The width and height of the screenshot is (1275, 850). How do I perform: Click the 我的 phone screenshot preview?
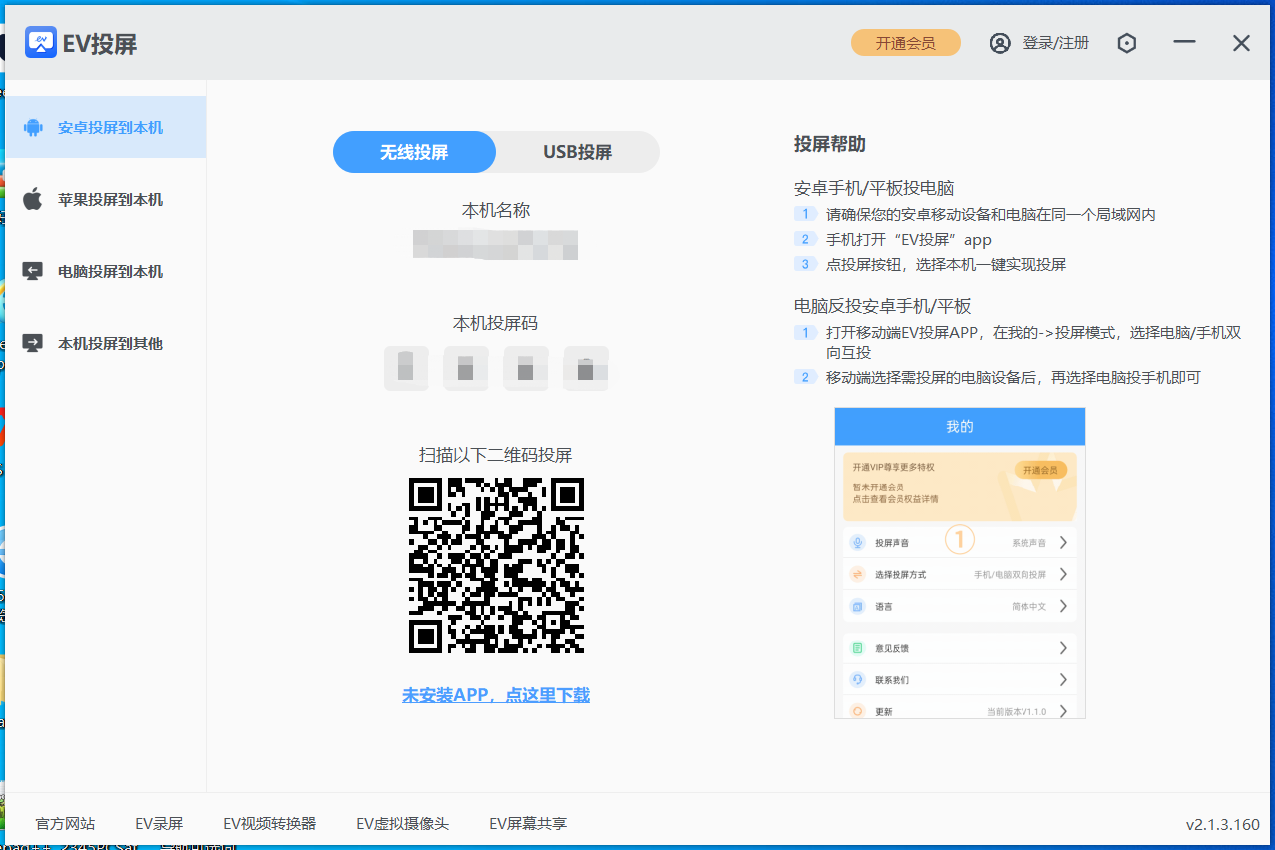[960, 562]
